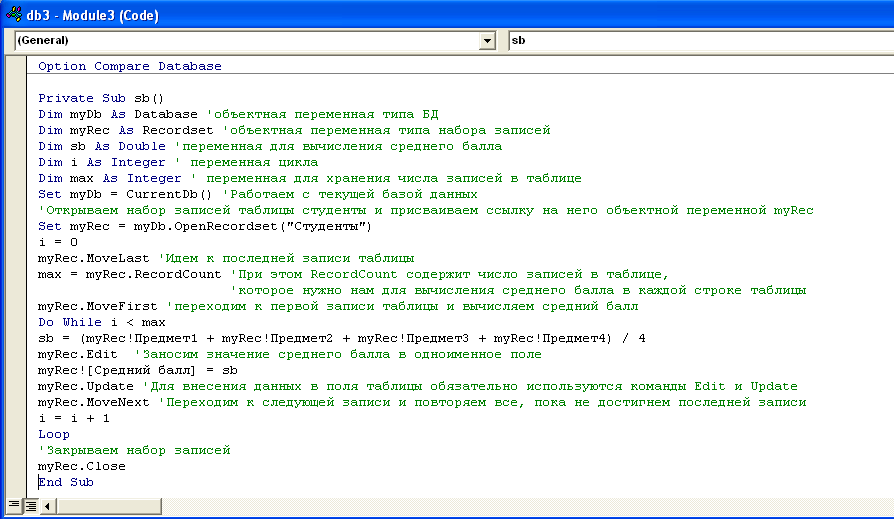Click "Dim i As Integer" declaration
Image resolution: width=894 pixels, height=519 pixels.
pos(102,162)
